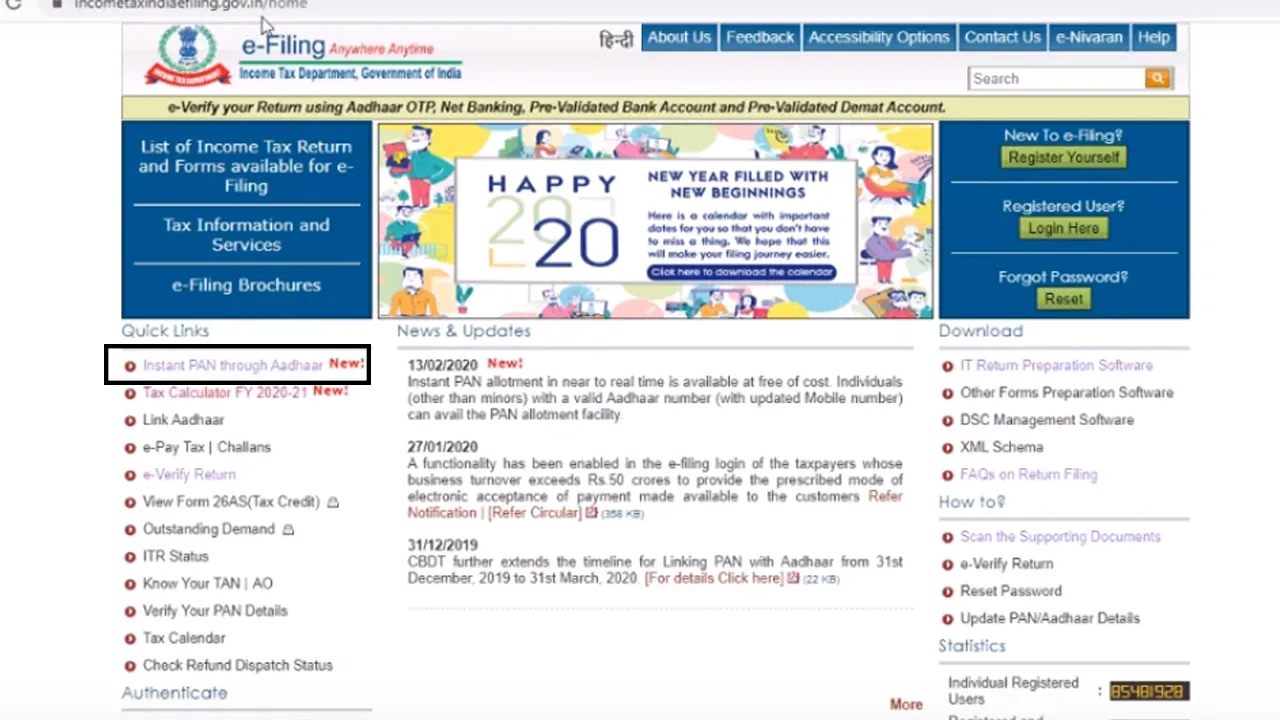
Task: Focus the Search input field
Action: click(1057, 78)
